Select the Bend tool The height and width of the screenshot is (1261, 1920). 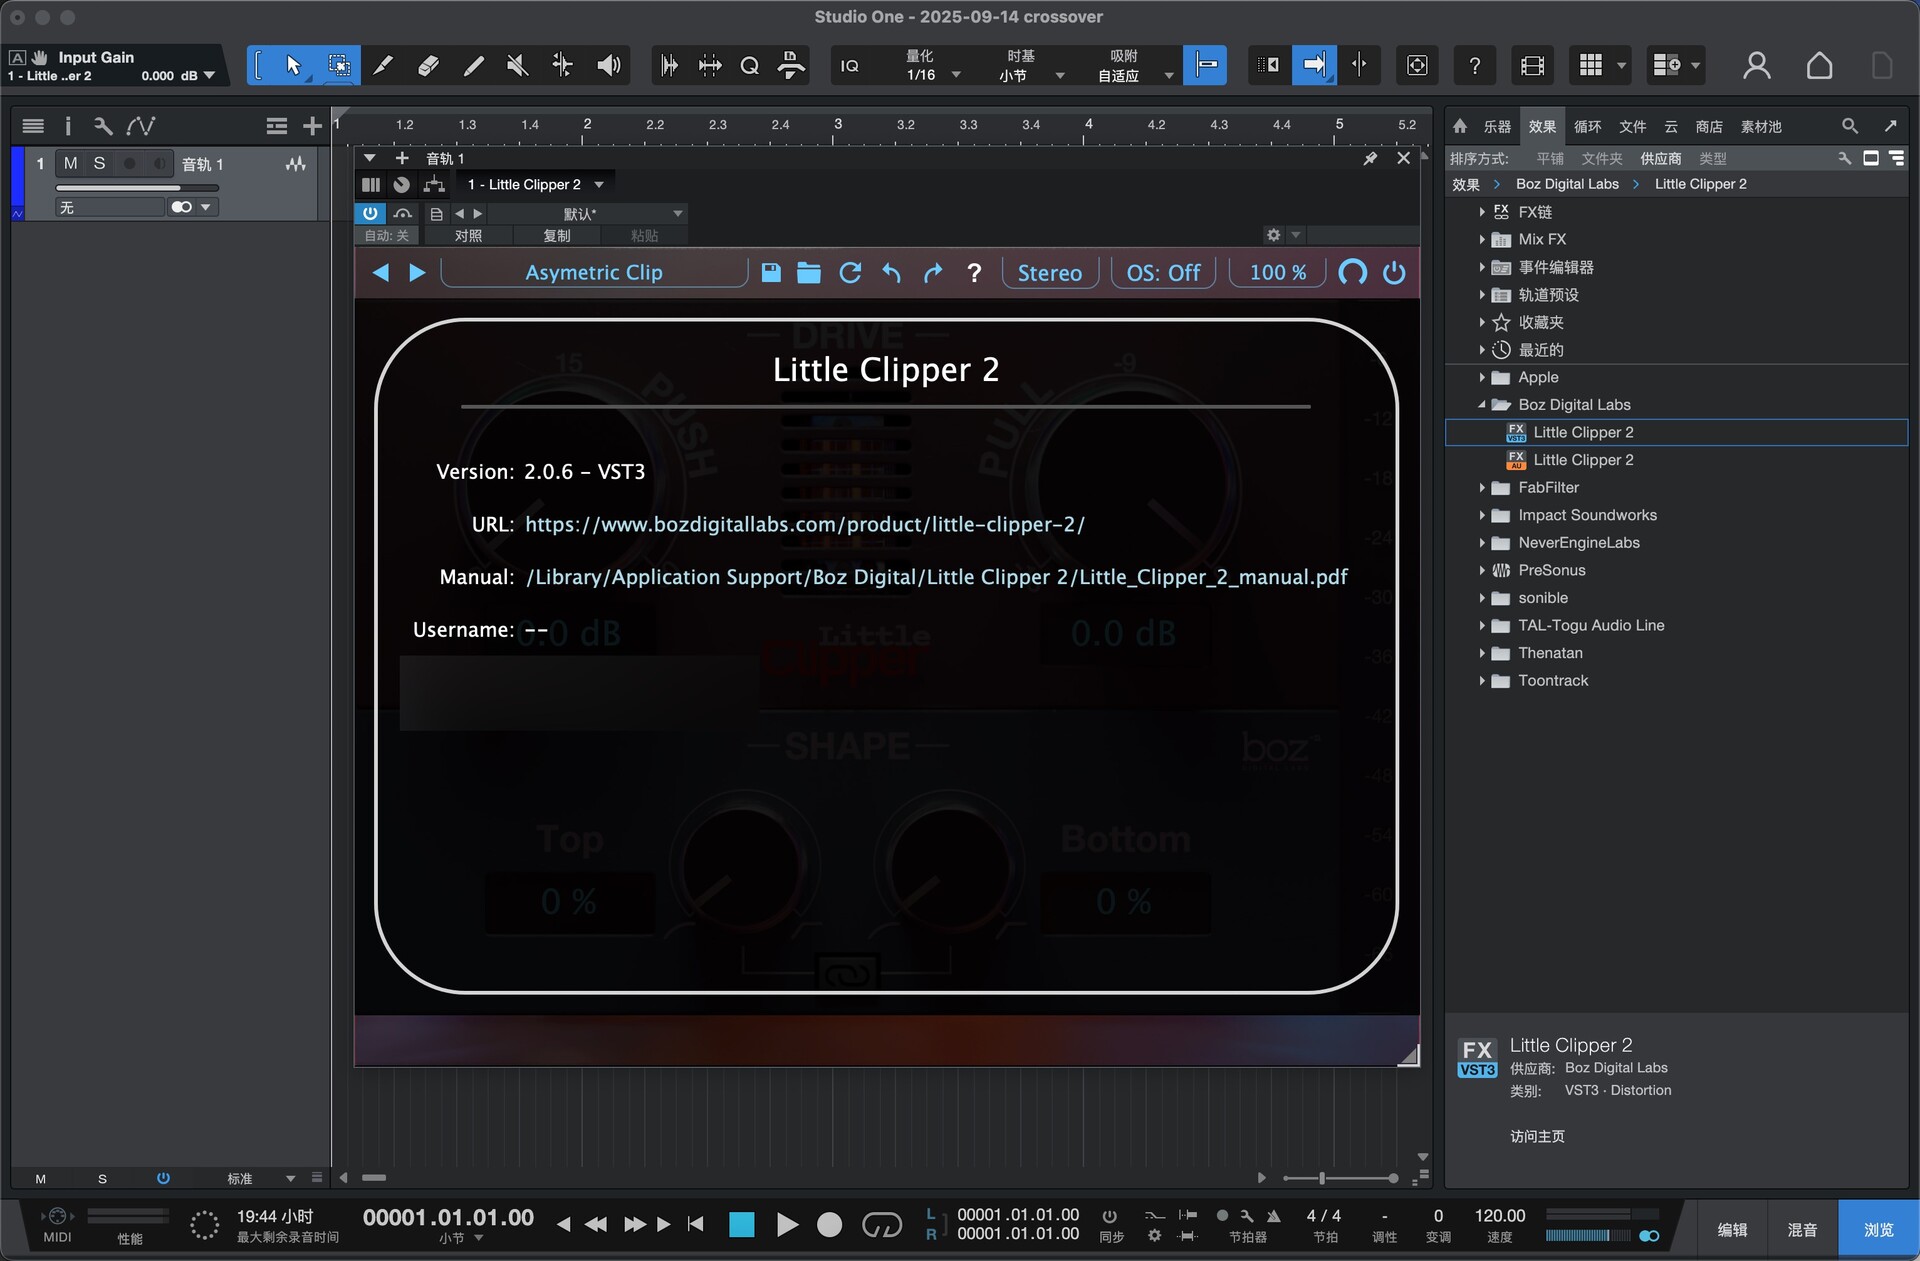(562, 66)
